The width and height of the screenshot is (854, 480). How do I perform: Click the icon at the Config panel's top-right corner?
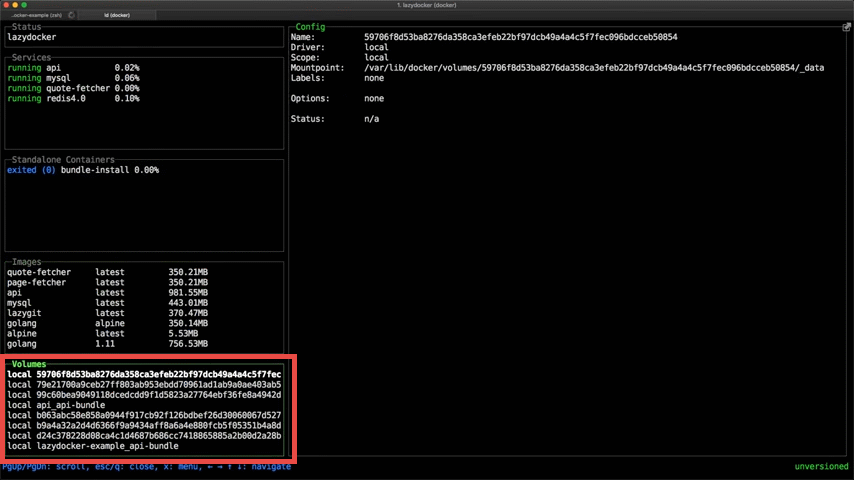tap(846, 27)
